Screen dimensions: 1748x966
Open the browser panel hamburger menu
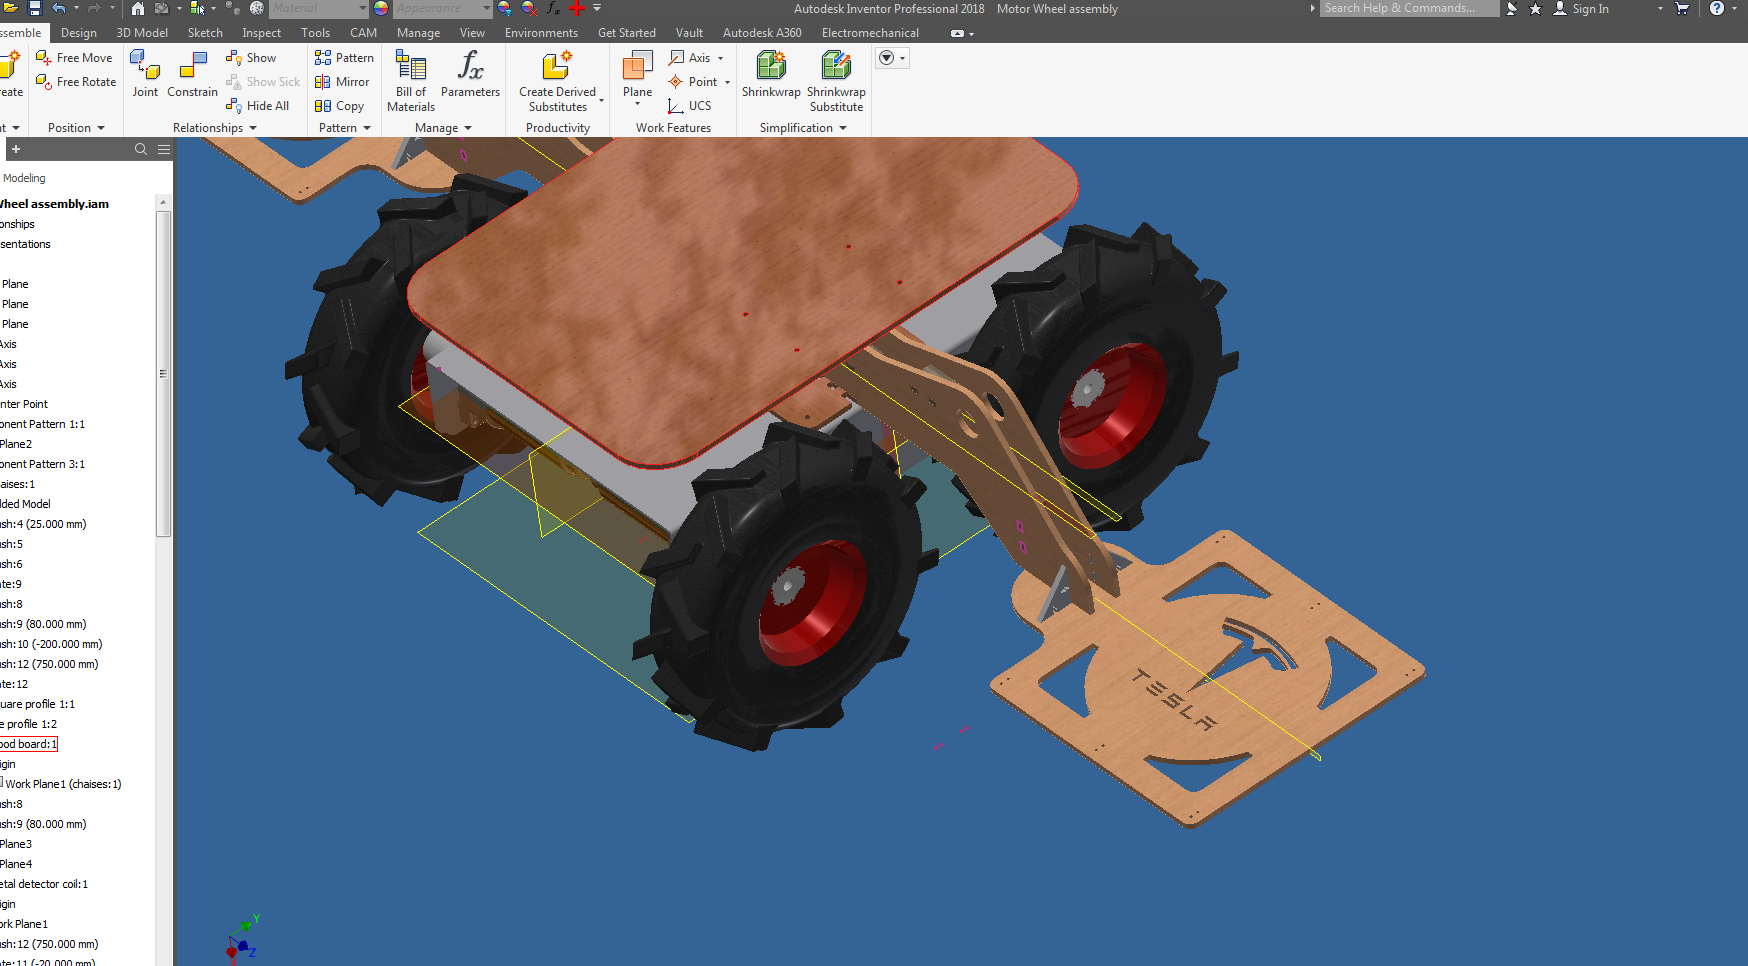click(x=164, y=149)
